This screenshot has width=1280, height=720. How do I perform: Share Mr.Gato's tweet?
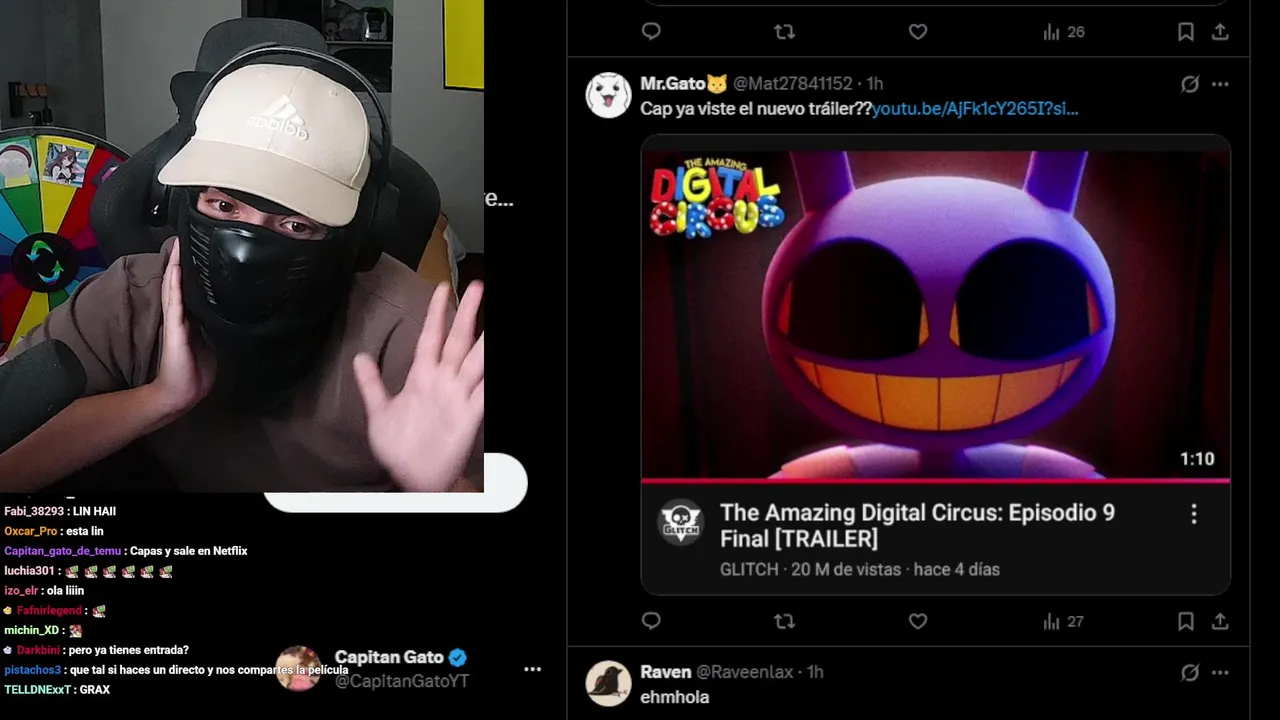click(1220, 621)
